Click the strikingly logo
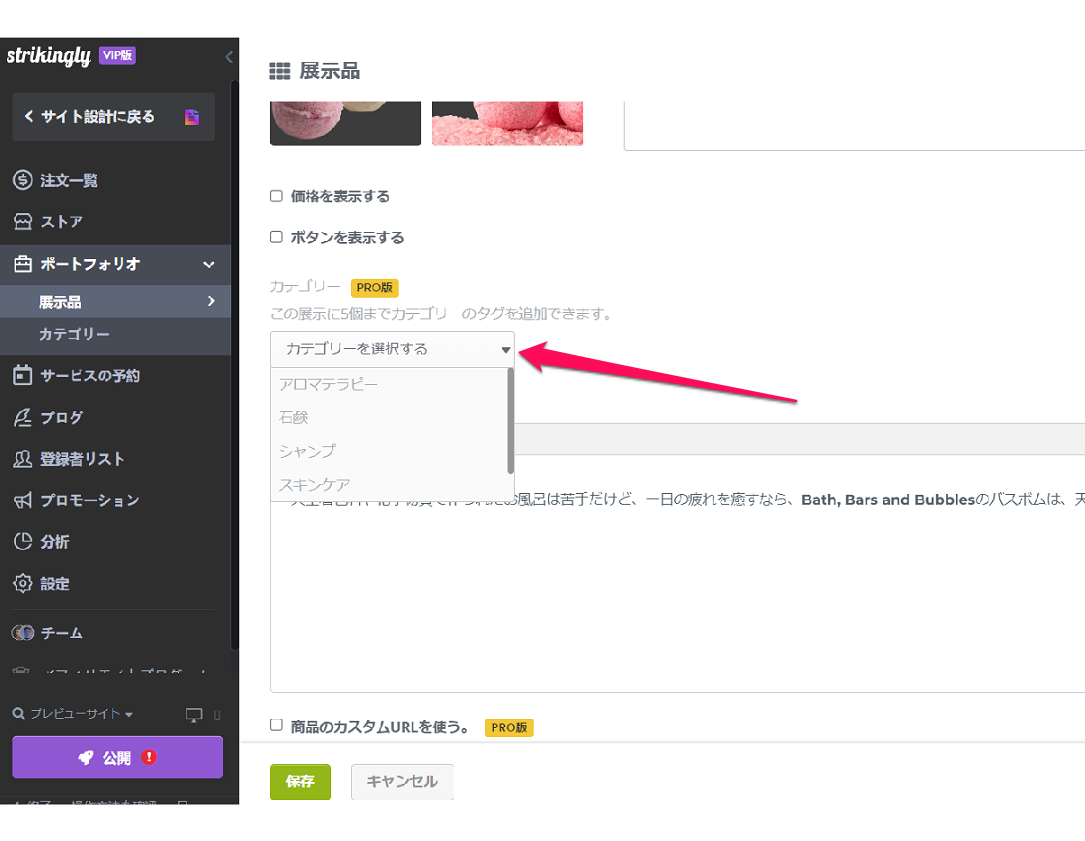This screenshot has height=841, width=1085. 48,56
